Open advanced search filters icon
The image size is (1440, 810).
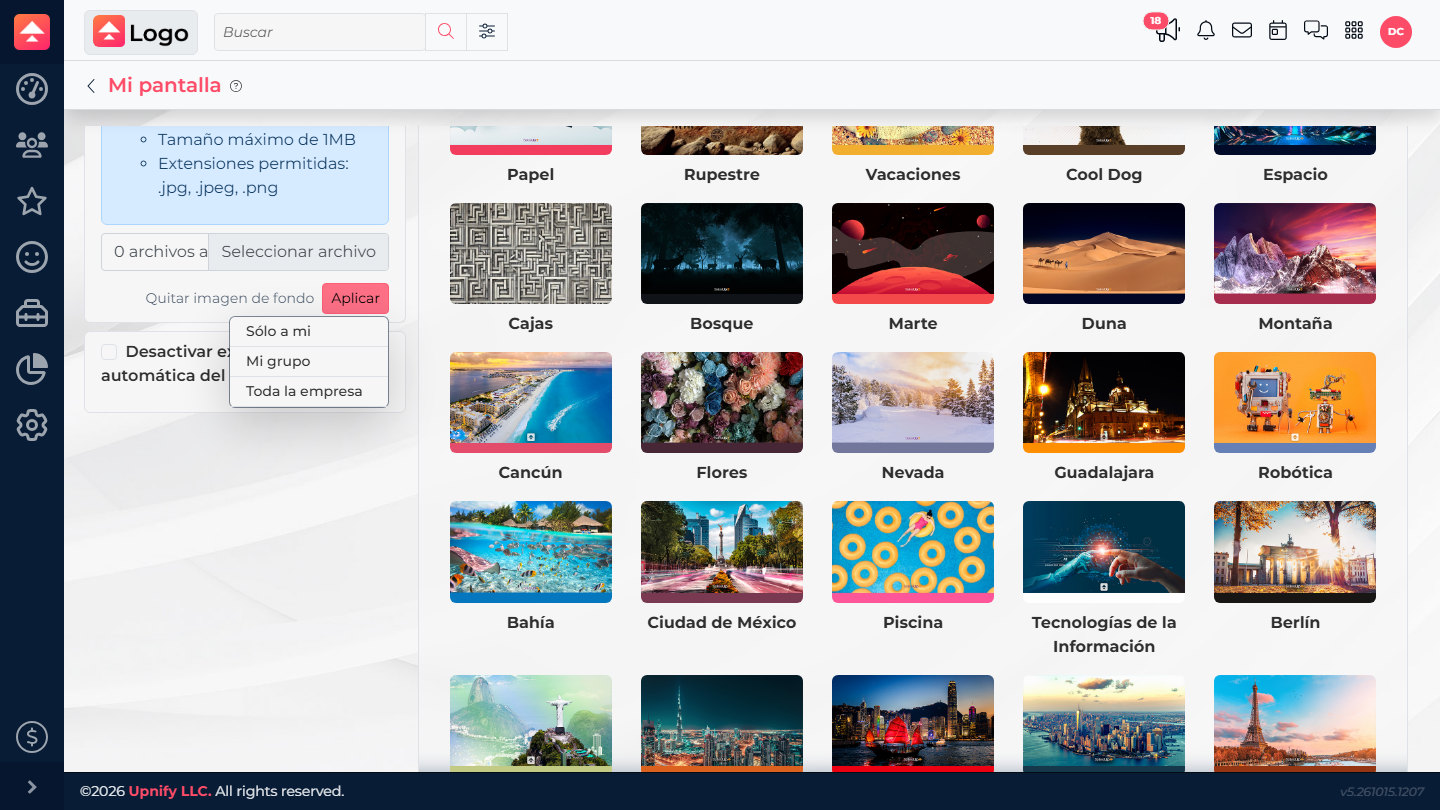coord(487,32)
